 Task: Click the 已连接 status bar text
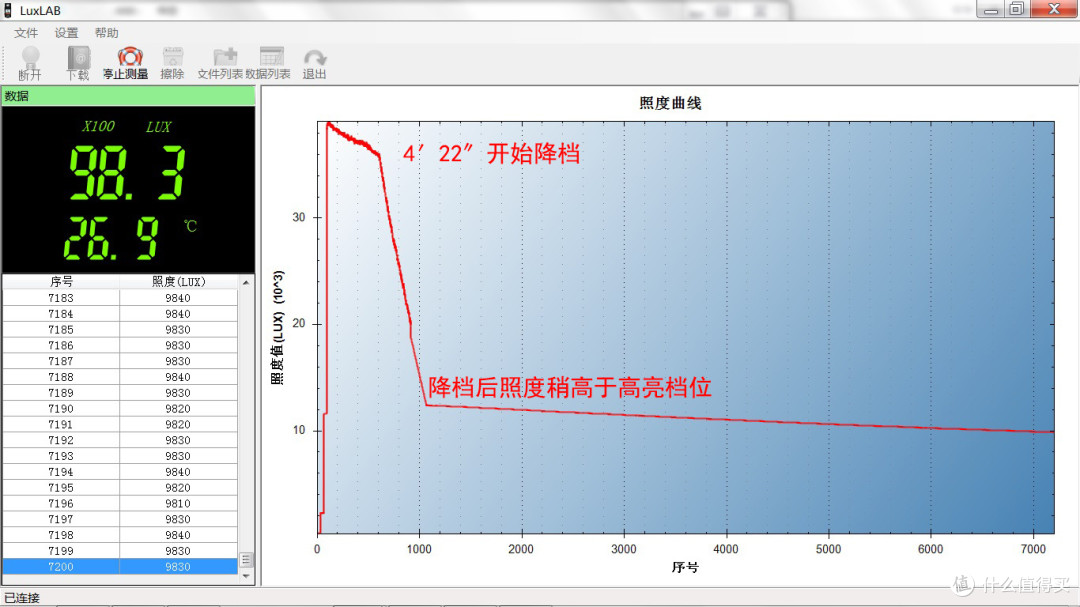click(22, 597)
